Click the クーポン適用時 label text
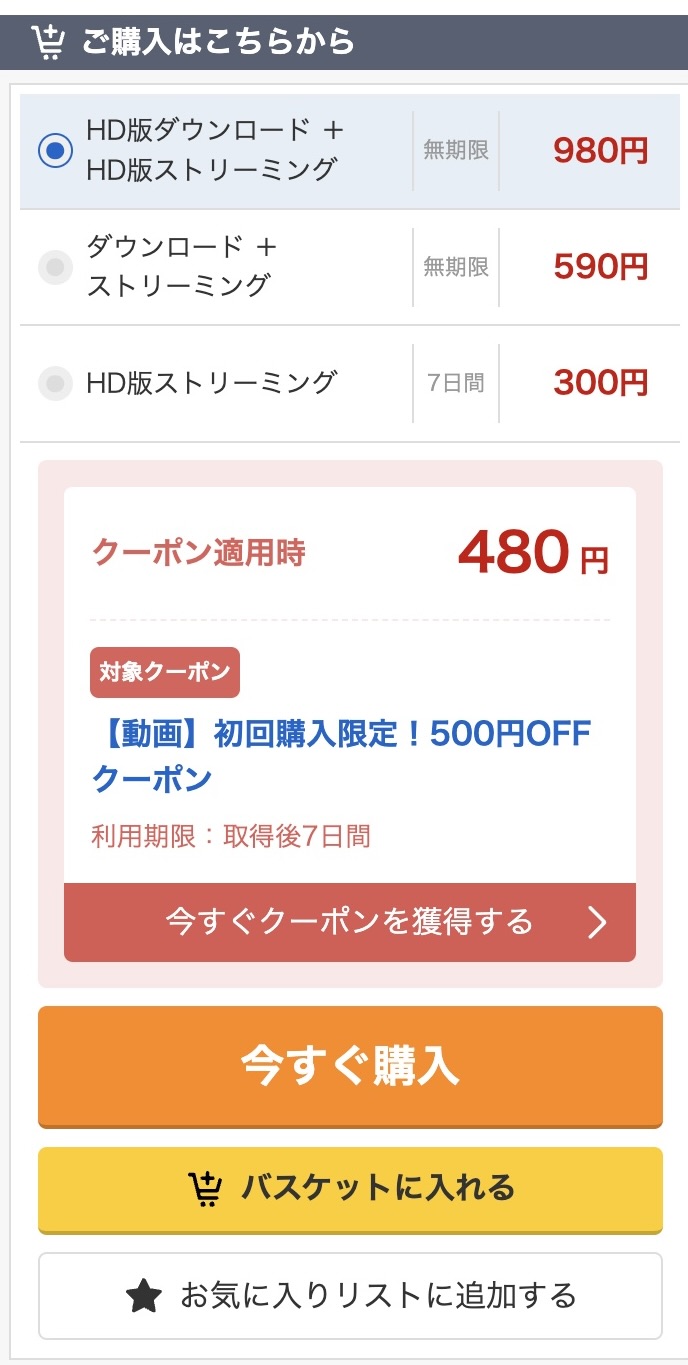Viewport: 688px width, 1365px height. point(199,553)
